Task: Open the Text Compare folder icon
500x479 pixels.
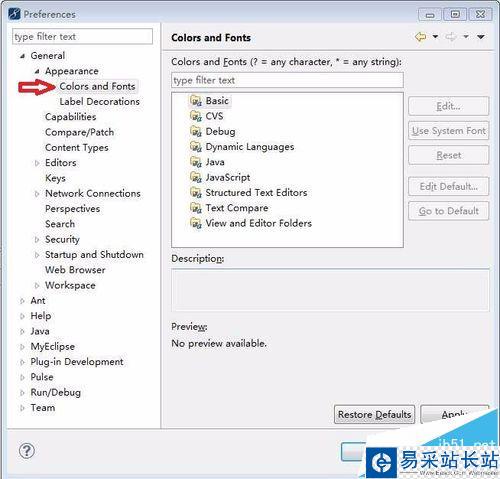Action: pyautogui.click(x=196, y=208)
